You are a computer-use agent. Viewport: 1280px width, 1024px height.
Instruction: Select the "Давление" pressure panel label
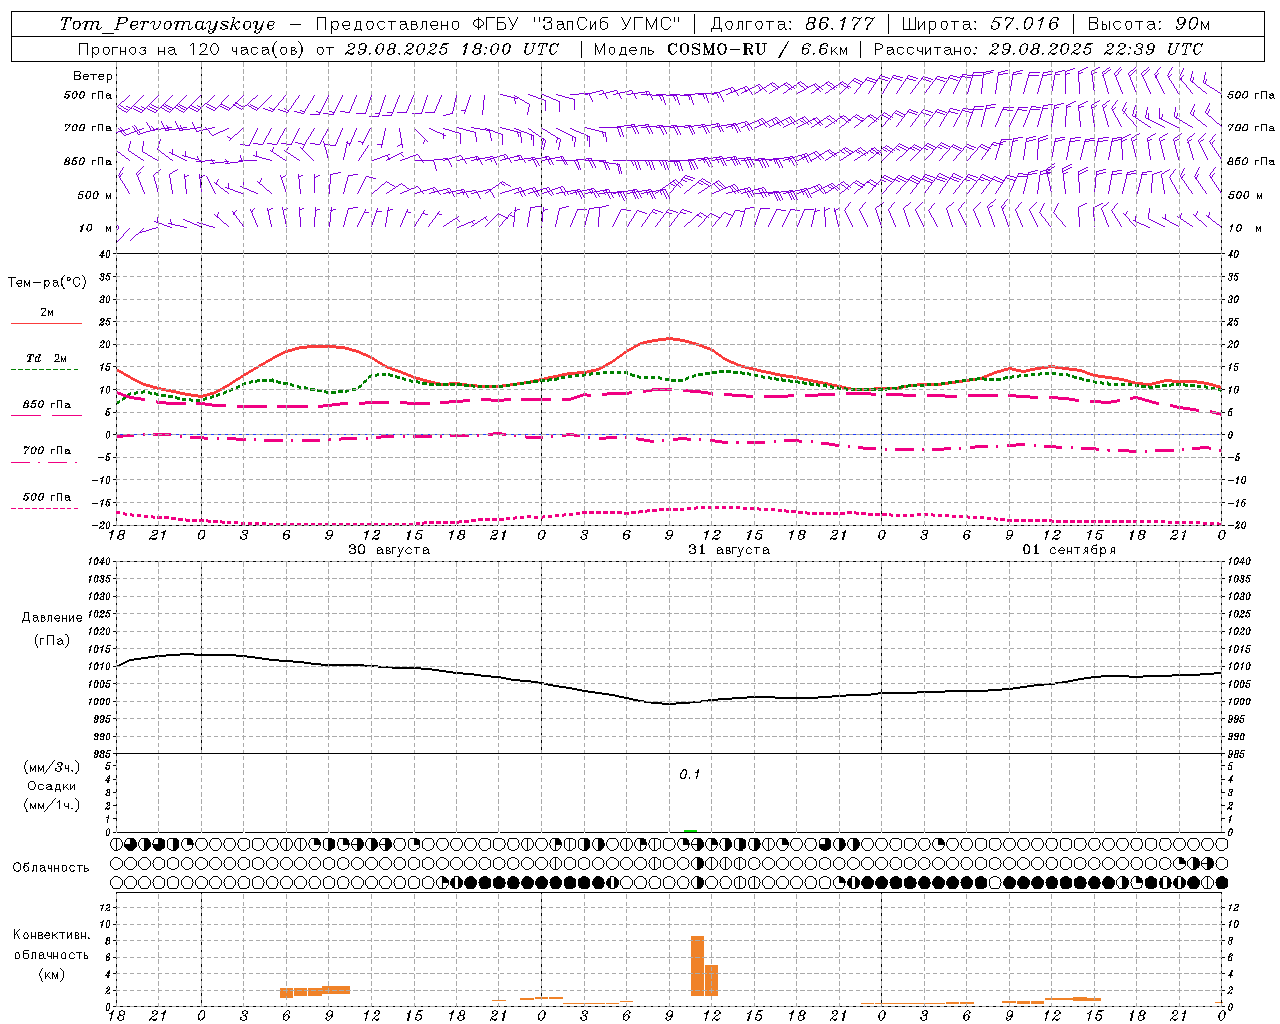(x=51, y=618)
